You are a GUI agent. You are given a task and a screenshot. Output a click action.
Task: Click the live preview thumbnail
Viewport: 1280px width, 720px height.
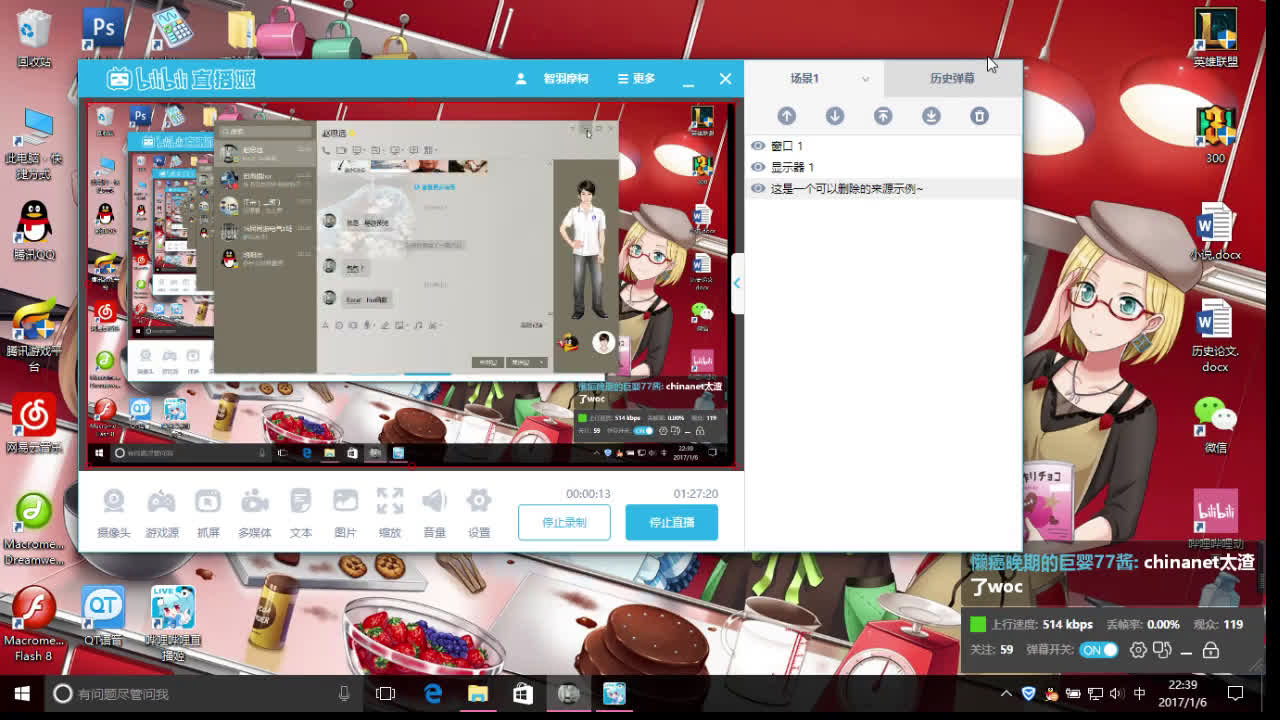click(412, 285)
